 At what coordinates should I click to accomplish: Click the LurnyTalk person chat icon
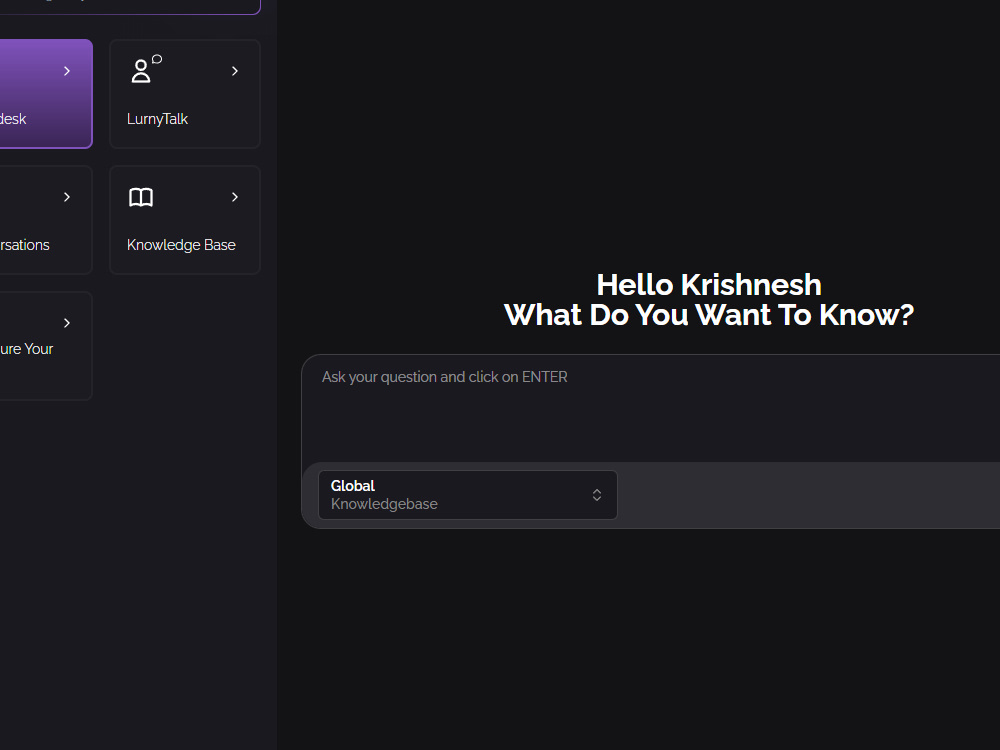click(146, 70)
